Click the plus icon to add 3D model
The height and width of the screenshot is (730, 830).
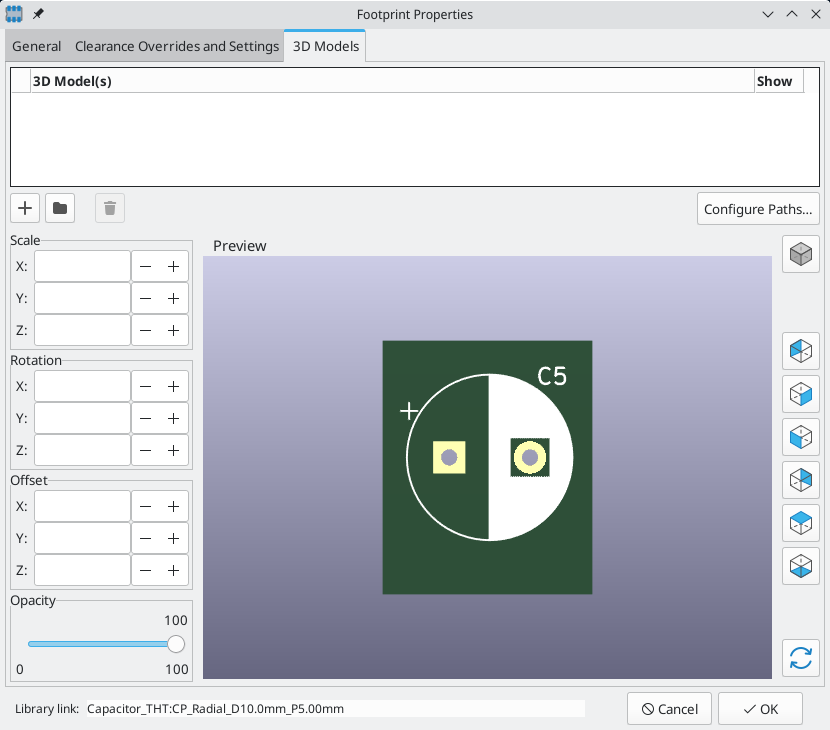(x=25, y=208)
